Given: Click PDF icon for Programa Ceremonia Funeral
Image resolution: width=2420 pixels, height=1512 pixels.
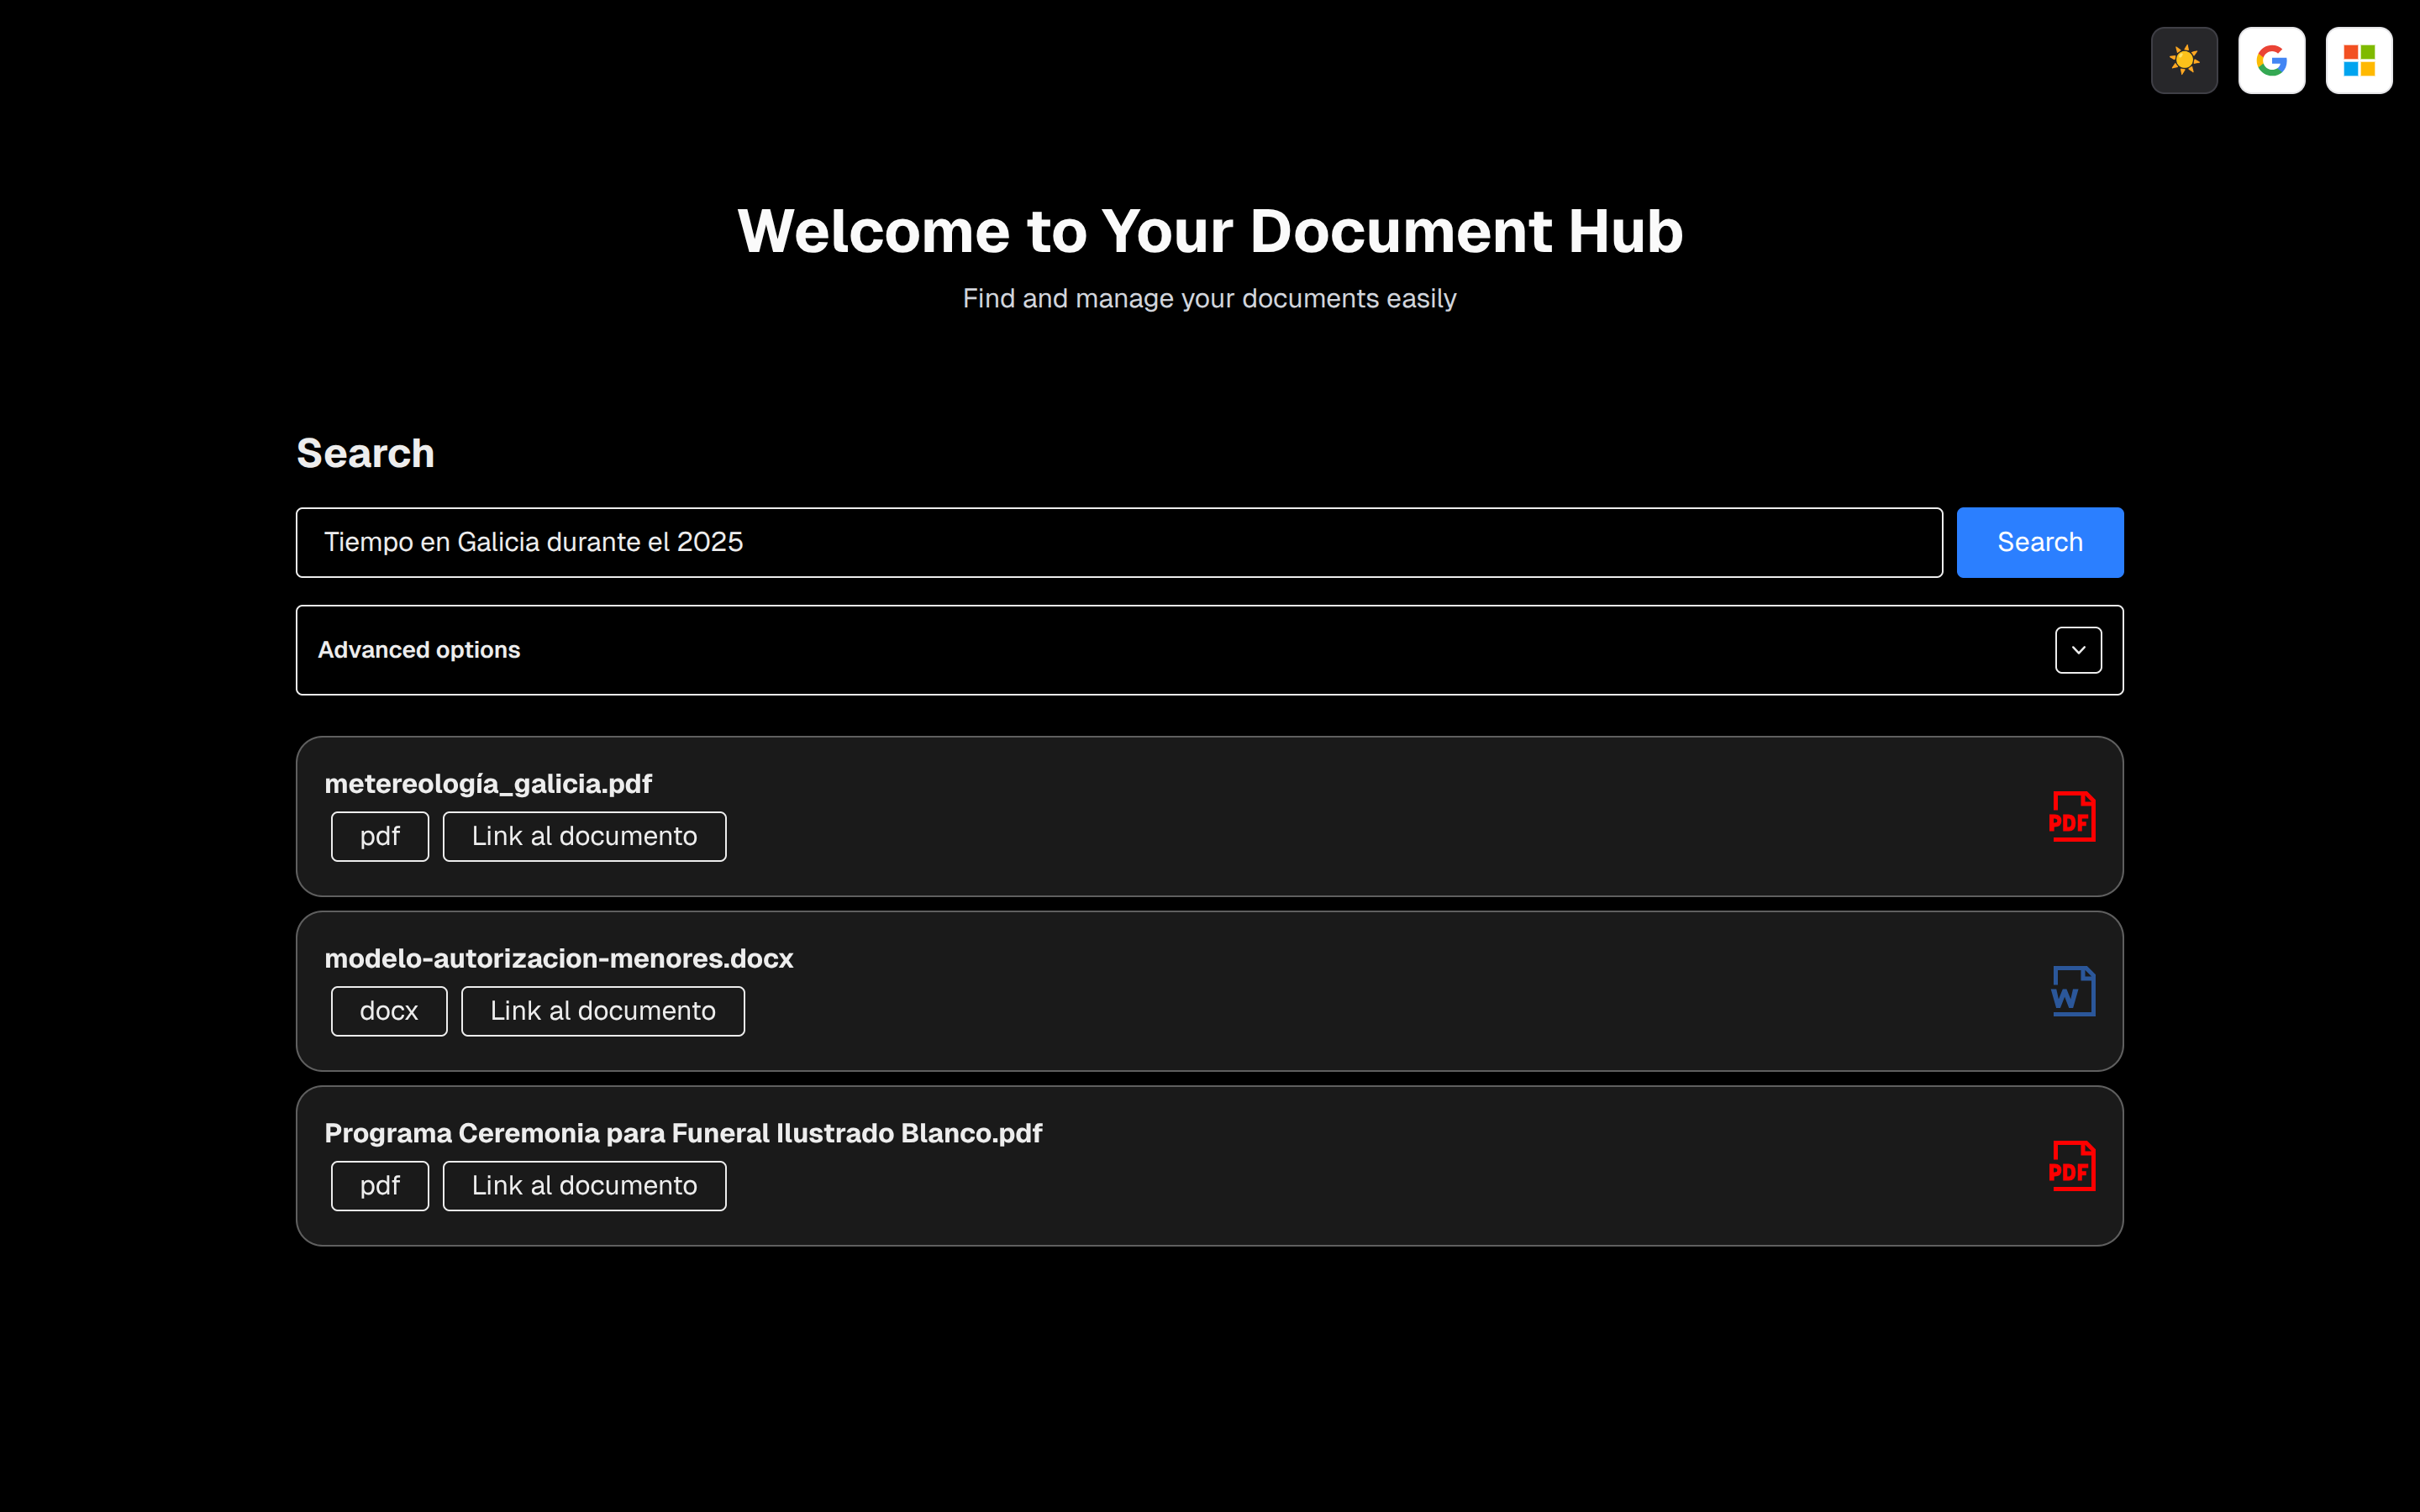Looking at the screenshot, I should click(2071, 1166).
